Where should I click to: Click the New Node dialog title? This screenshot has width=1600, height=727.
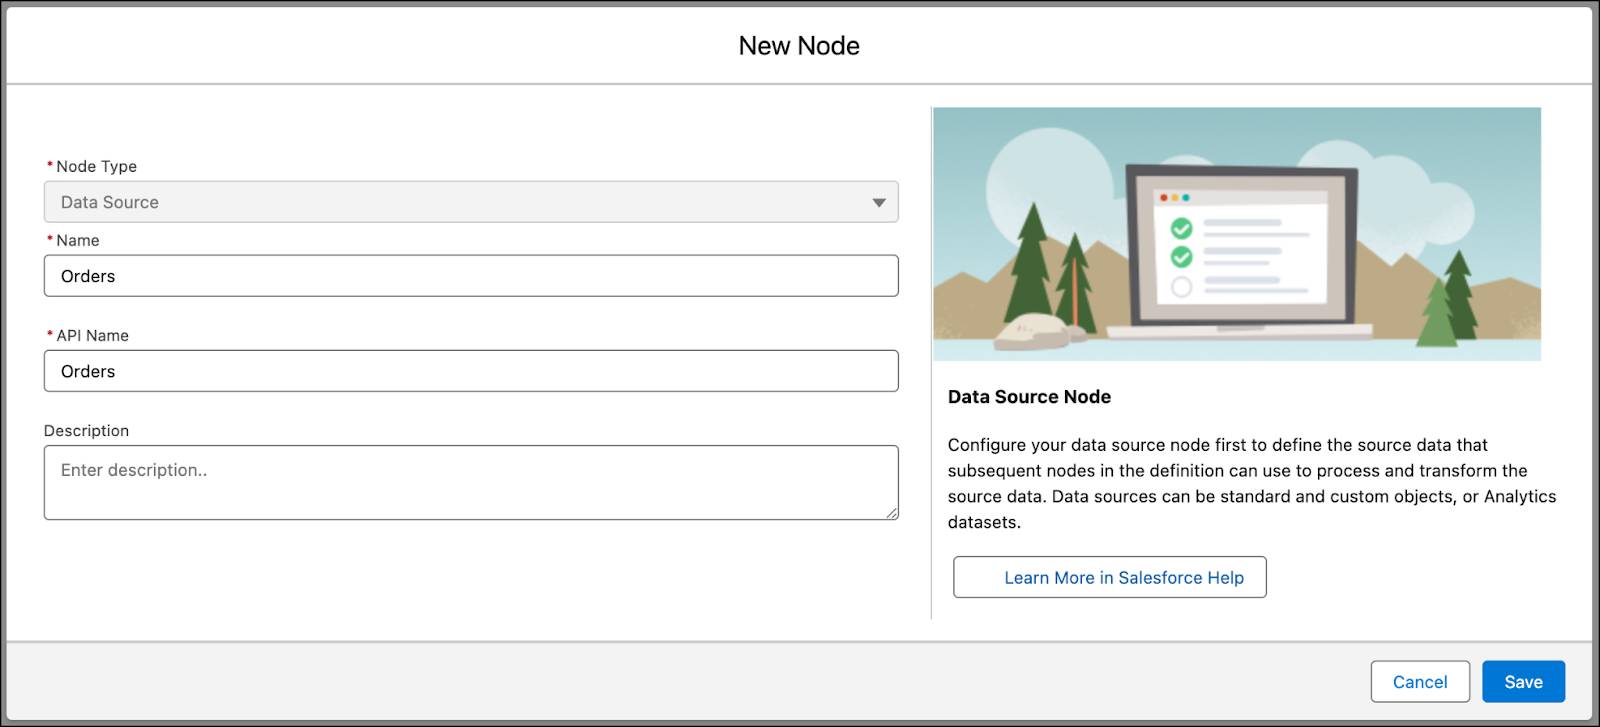click(x=799, y=46)
